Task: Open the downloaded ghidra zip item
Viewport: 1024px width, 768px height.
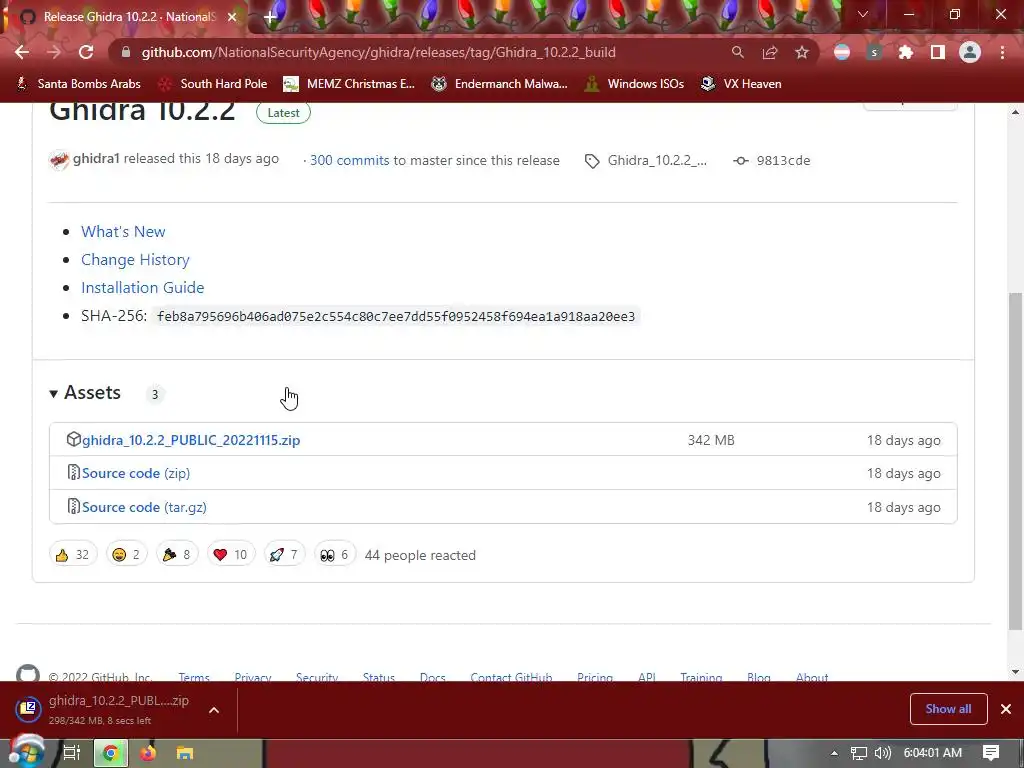Action: 104,709
